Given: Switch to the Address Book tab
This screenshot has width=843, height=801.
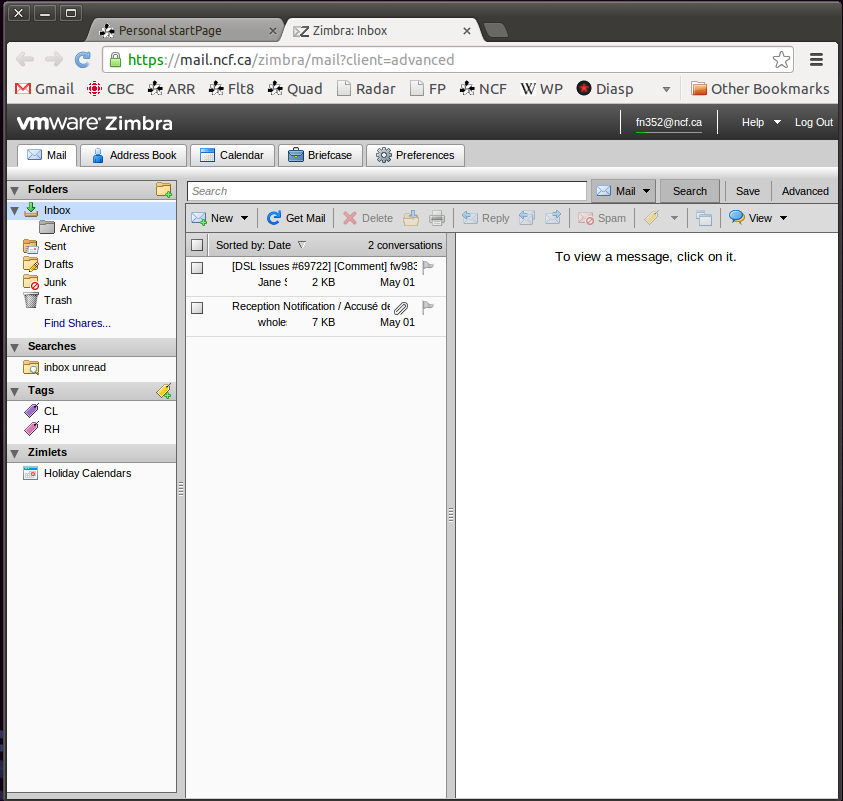Looking at the screenshot, I should [134, 155].
